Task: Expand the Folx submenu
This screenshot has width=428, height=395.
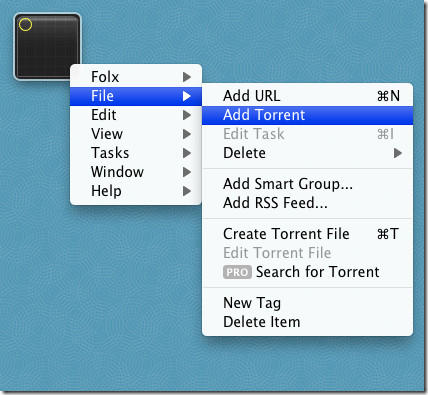Action: [x=136, y=77]
